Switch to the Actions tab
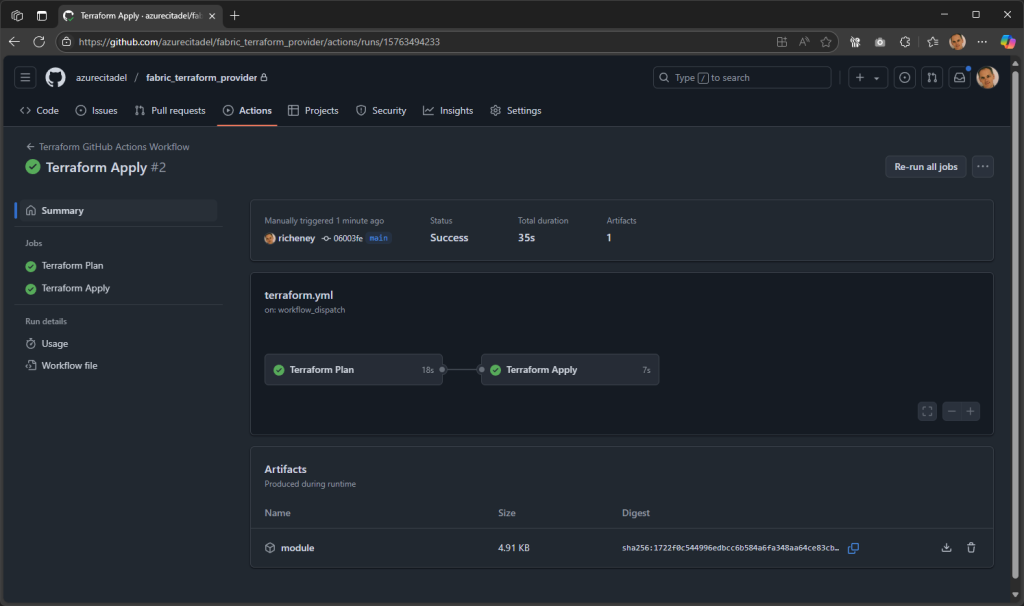Viewport: 1024px width, 606px height. 247,110
